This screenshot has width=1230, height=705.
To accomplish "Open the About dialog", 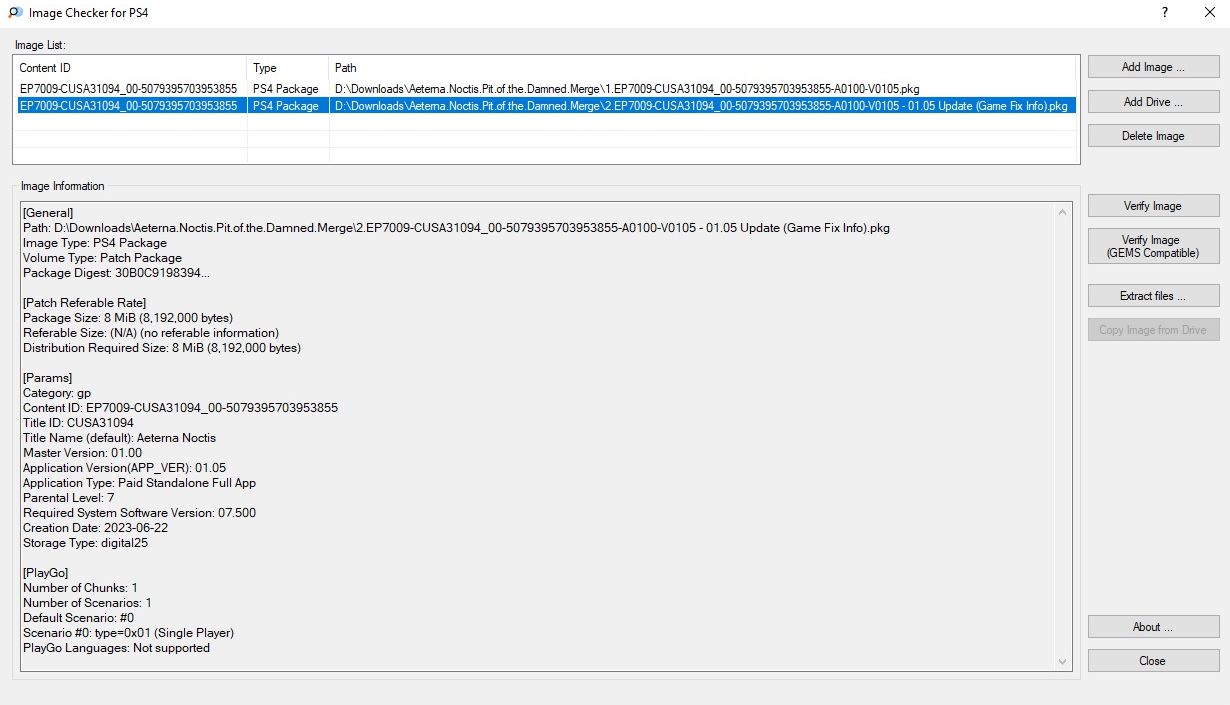I will (x=1153, y=627).
